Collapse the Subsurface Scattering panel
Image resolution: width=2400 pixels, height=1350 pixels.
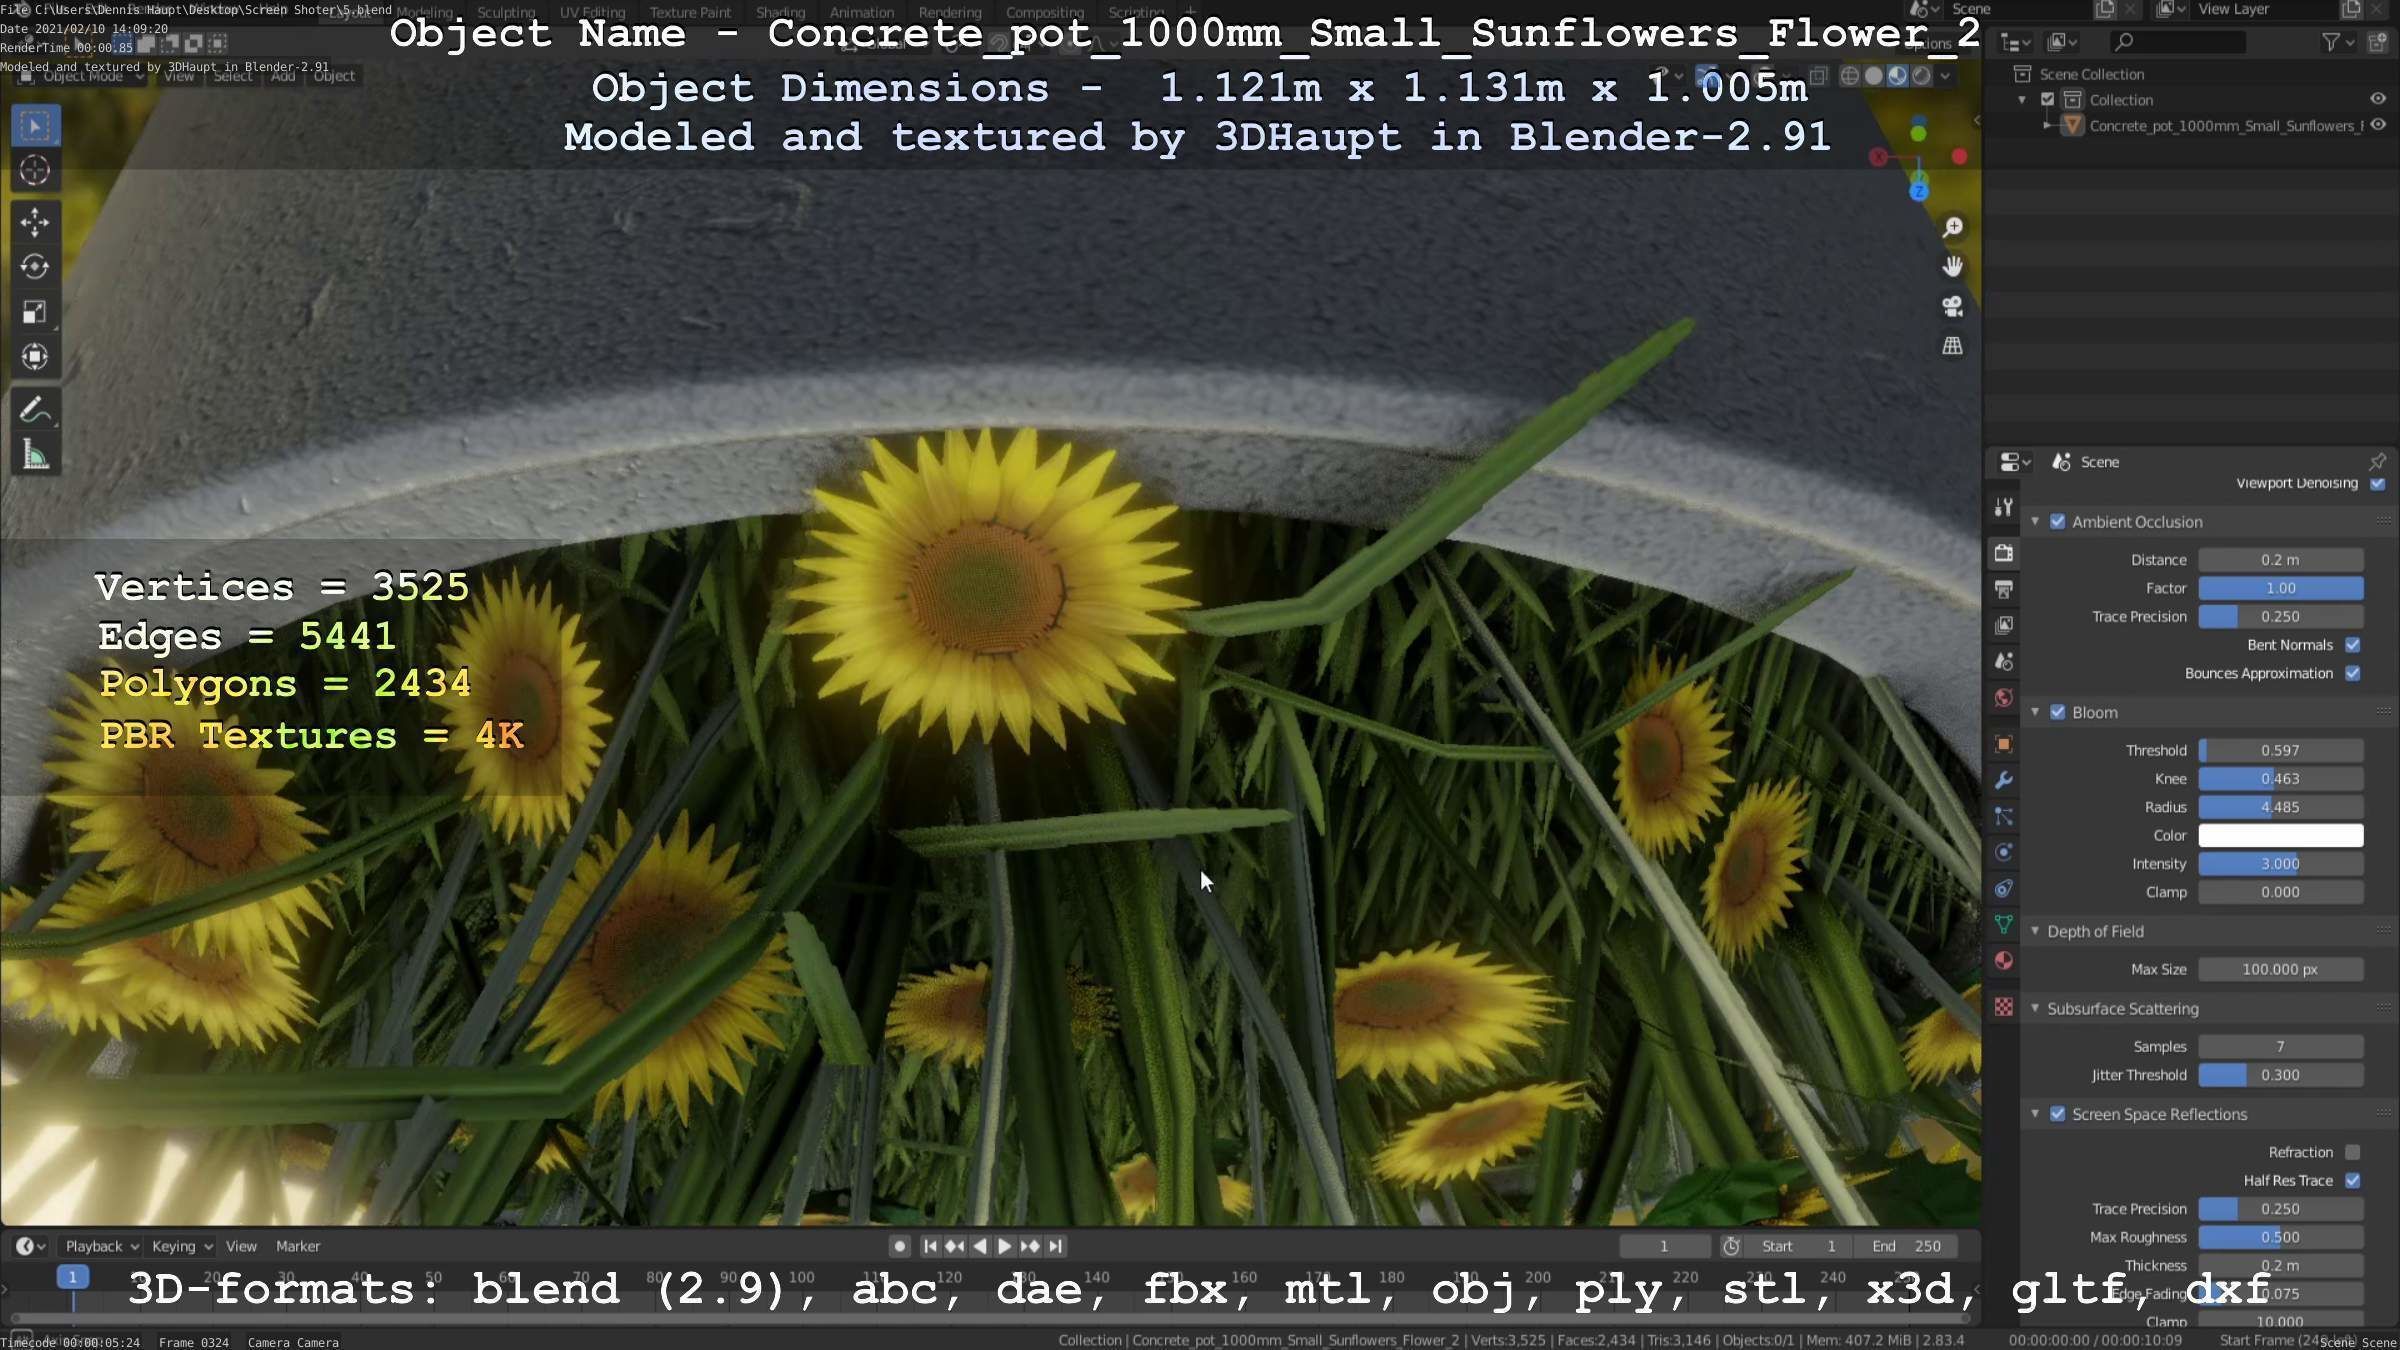[x=2035, y=1008]
